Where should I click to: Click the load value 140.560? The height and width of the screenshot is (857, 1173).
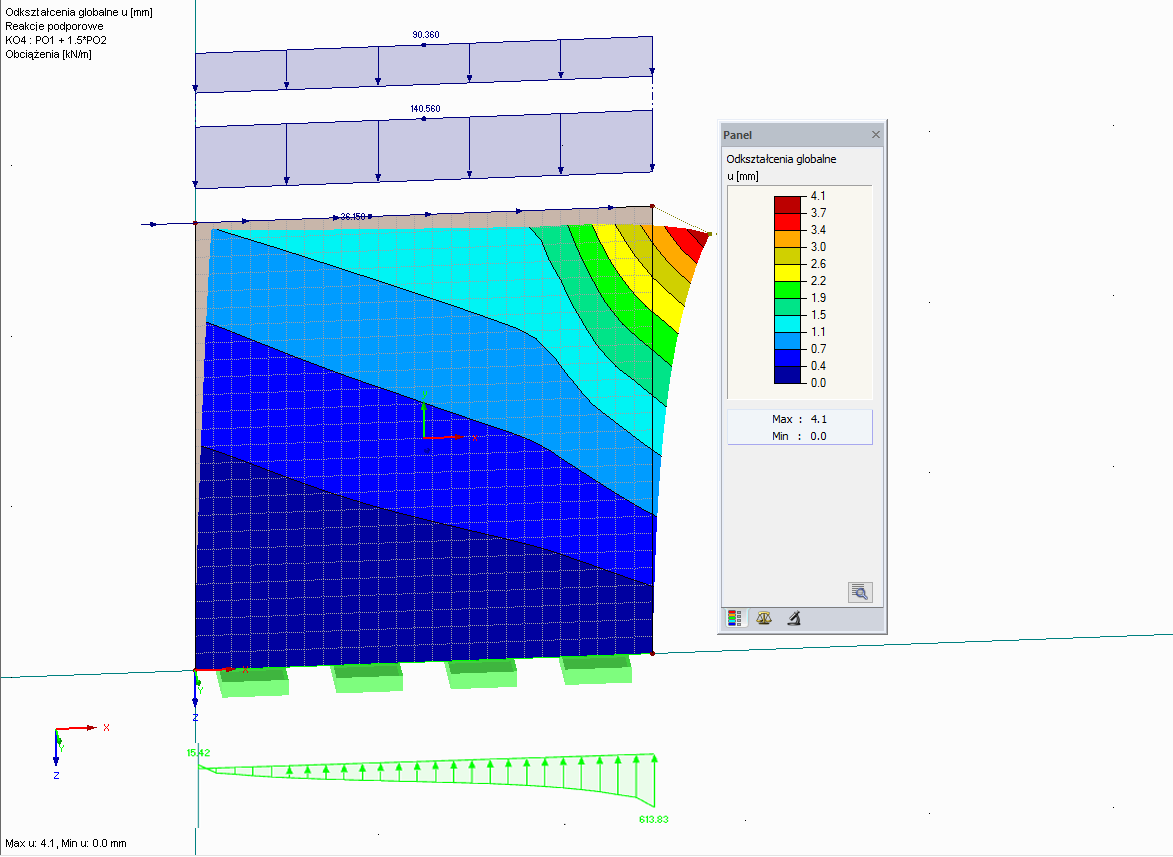[425, 109]
